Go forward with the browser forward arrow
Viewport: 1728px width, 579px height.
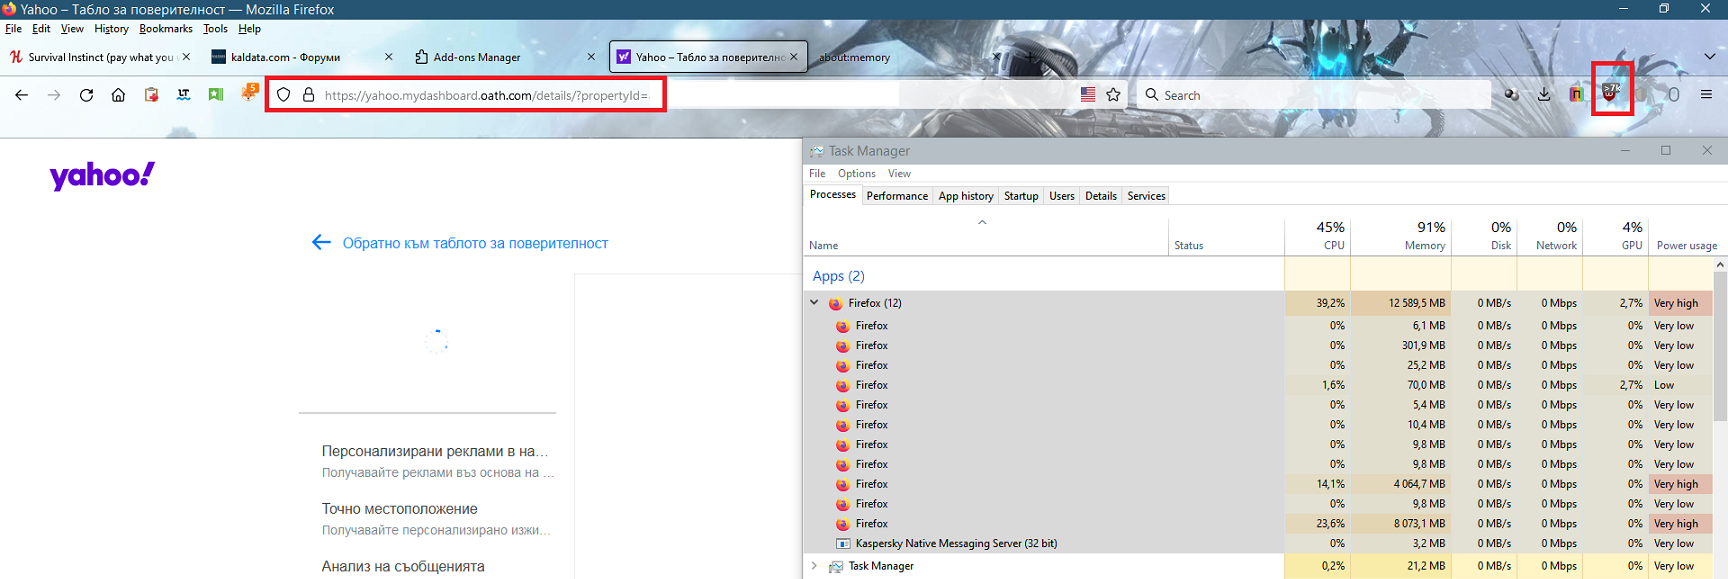[x=54, y=95]
